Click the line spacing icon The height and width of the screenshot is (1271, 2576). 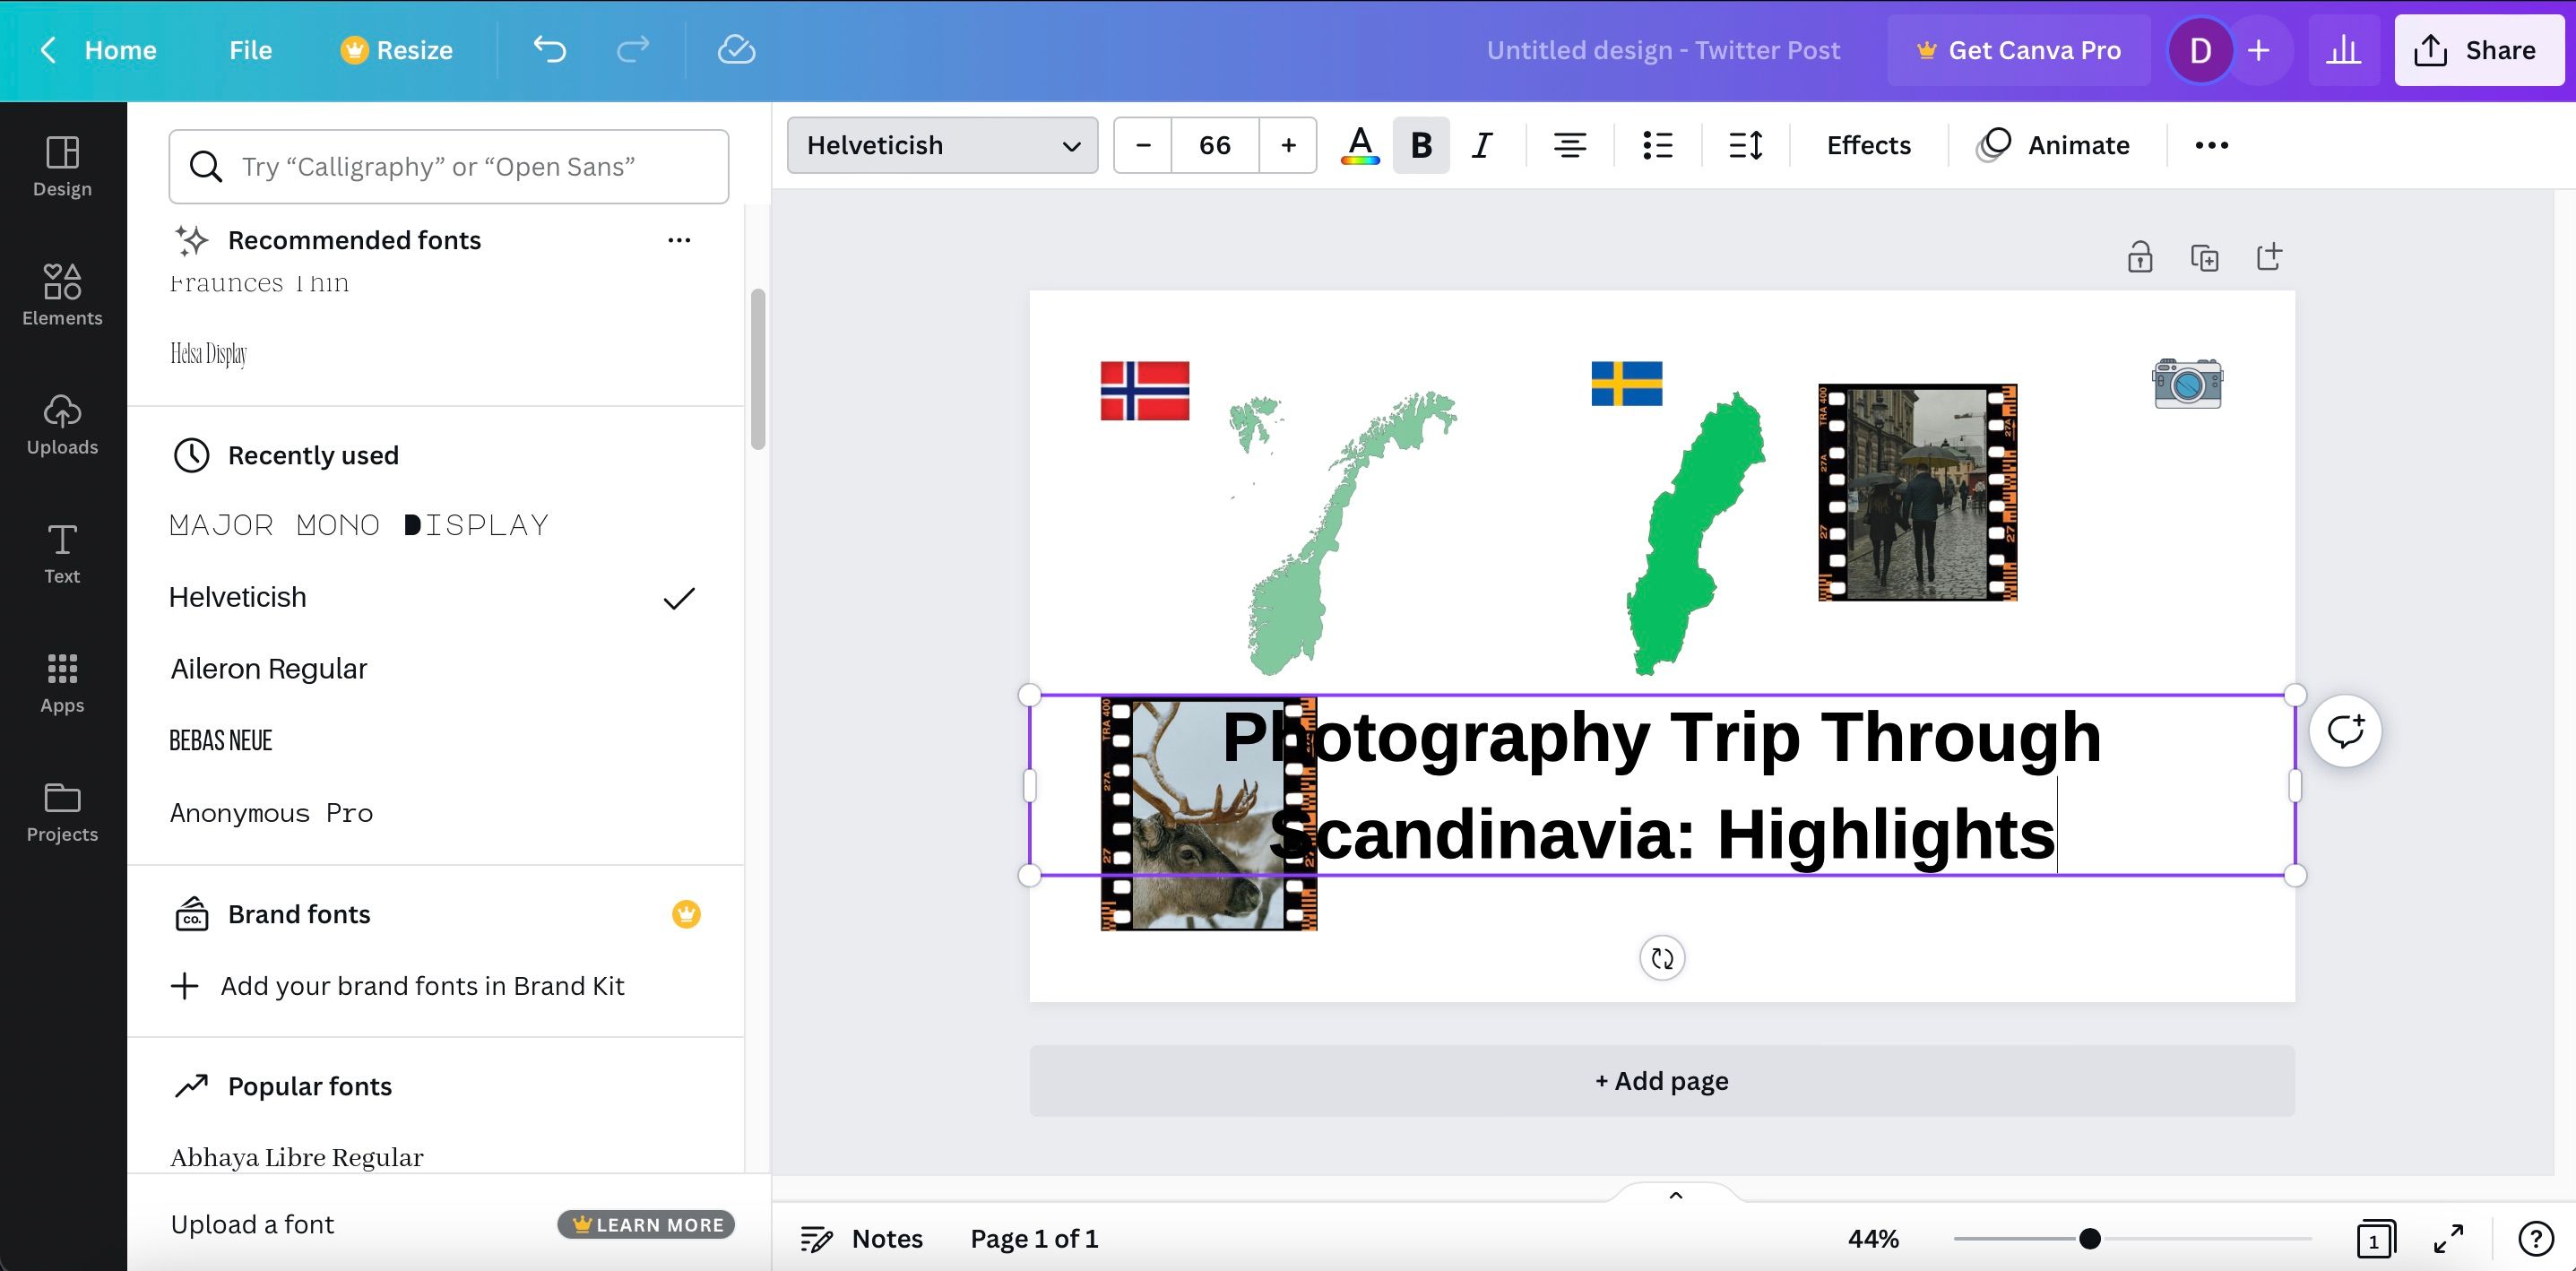[x=1745, y=145]
